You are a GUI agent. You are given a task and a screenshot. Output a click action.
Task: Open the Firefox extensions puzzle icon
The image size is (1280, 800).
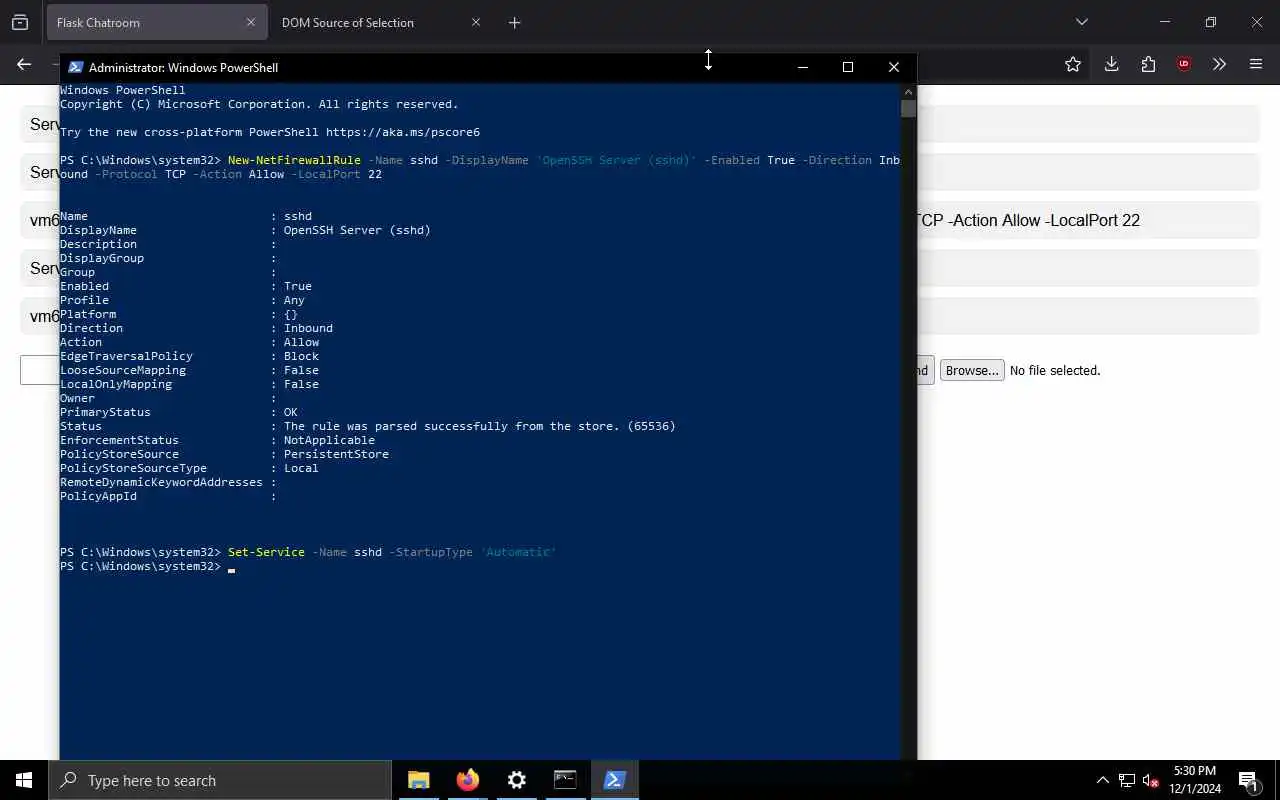[1148, 64]
